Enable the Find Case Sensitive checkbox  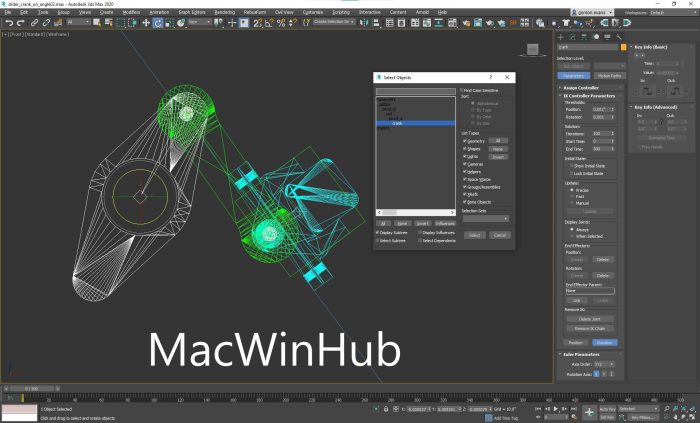[x=462, y=90]
